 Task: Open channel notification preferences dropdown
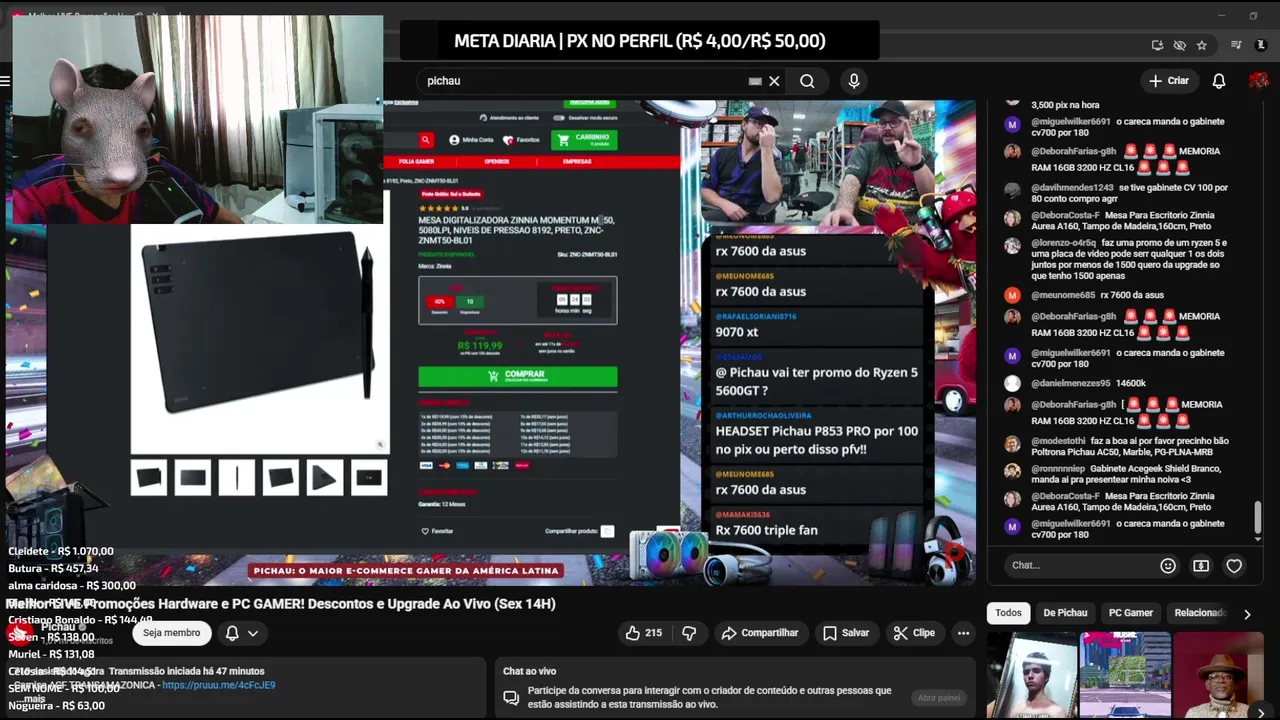[x=241, y=633]
